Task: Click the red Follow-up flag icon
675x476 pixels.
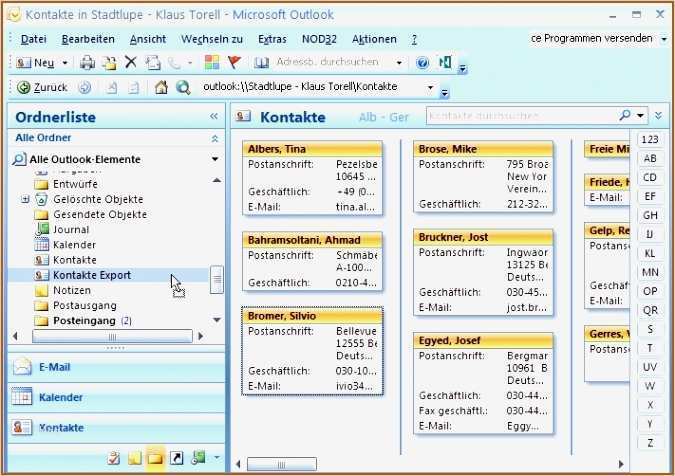Action: 234,63
